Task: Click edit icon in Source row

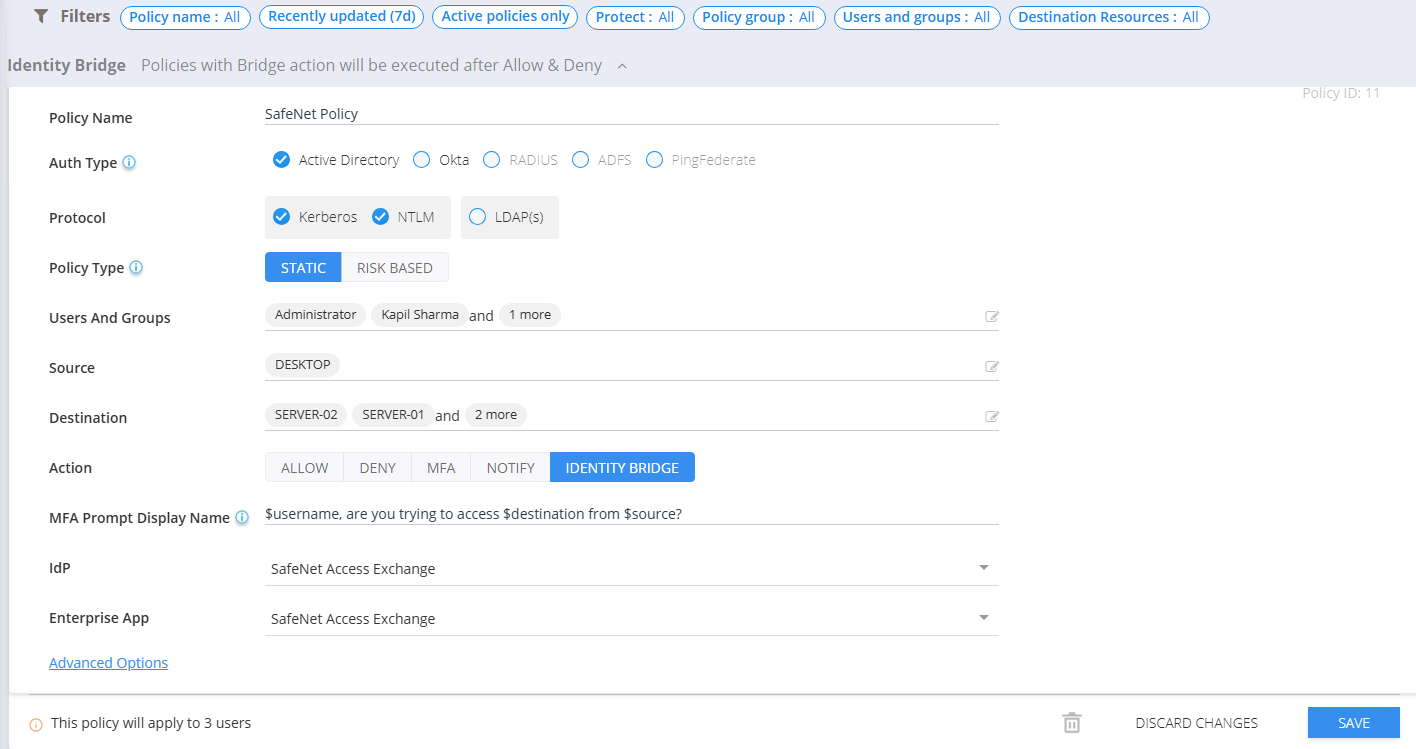Action: pos(992,367)
